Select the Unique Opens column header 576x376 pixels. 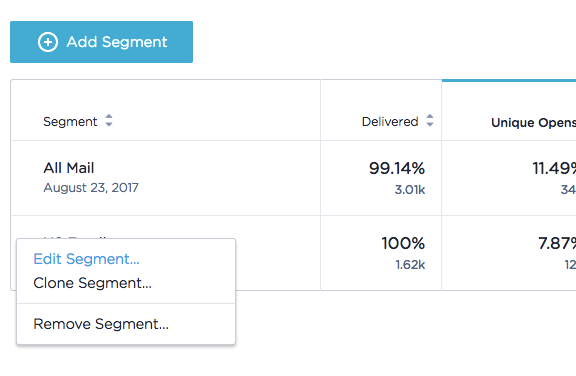click(x=533, y=122)
